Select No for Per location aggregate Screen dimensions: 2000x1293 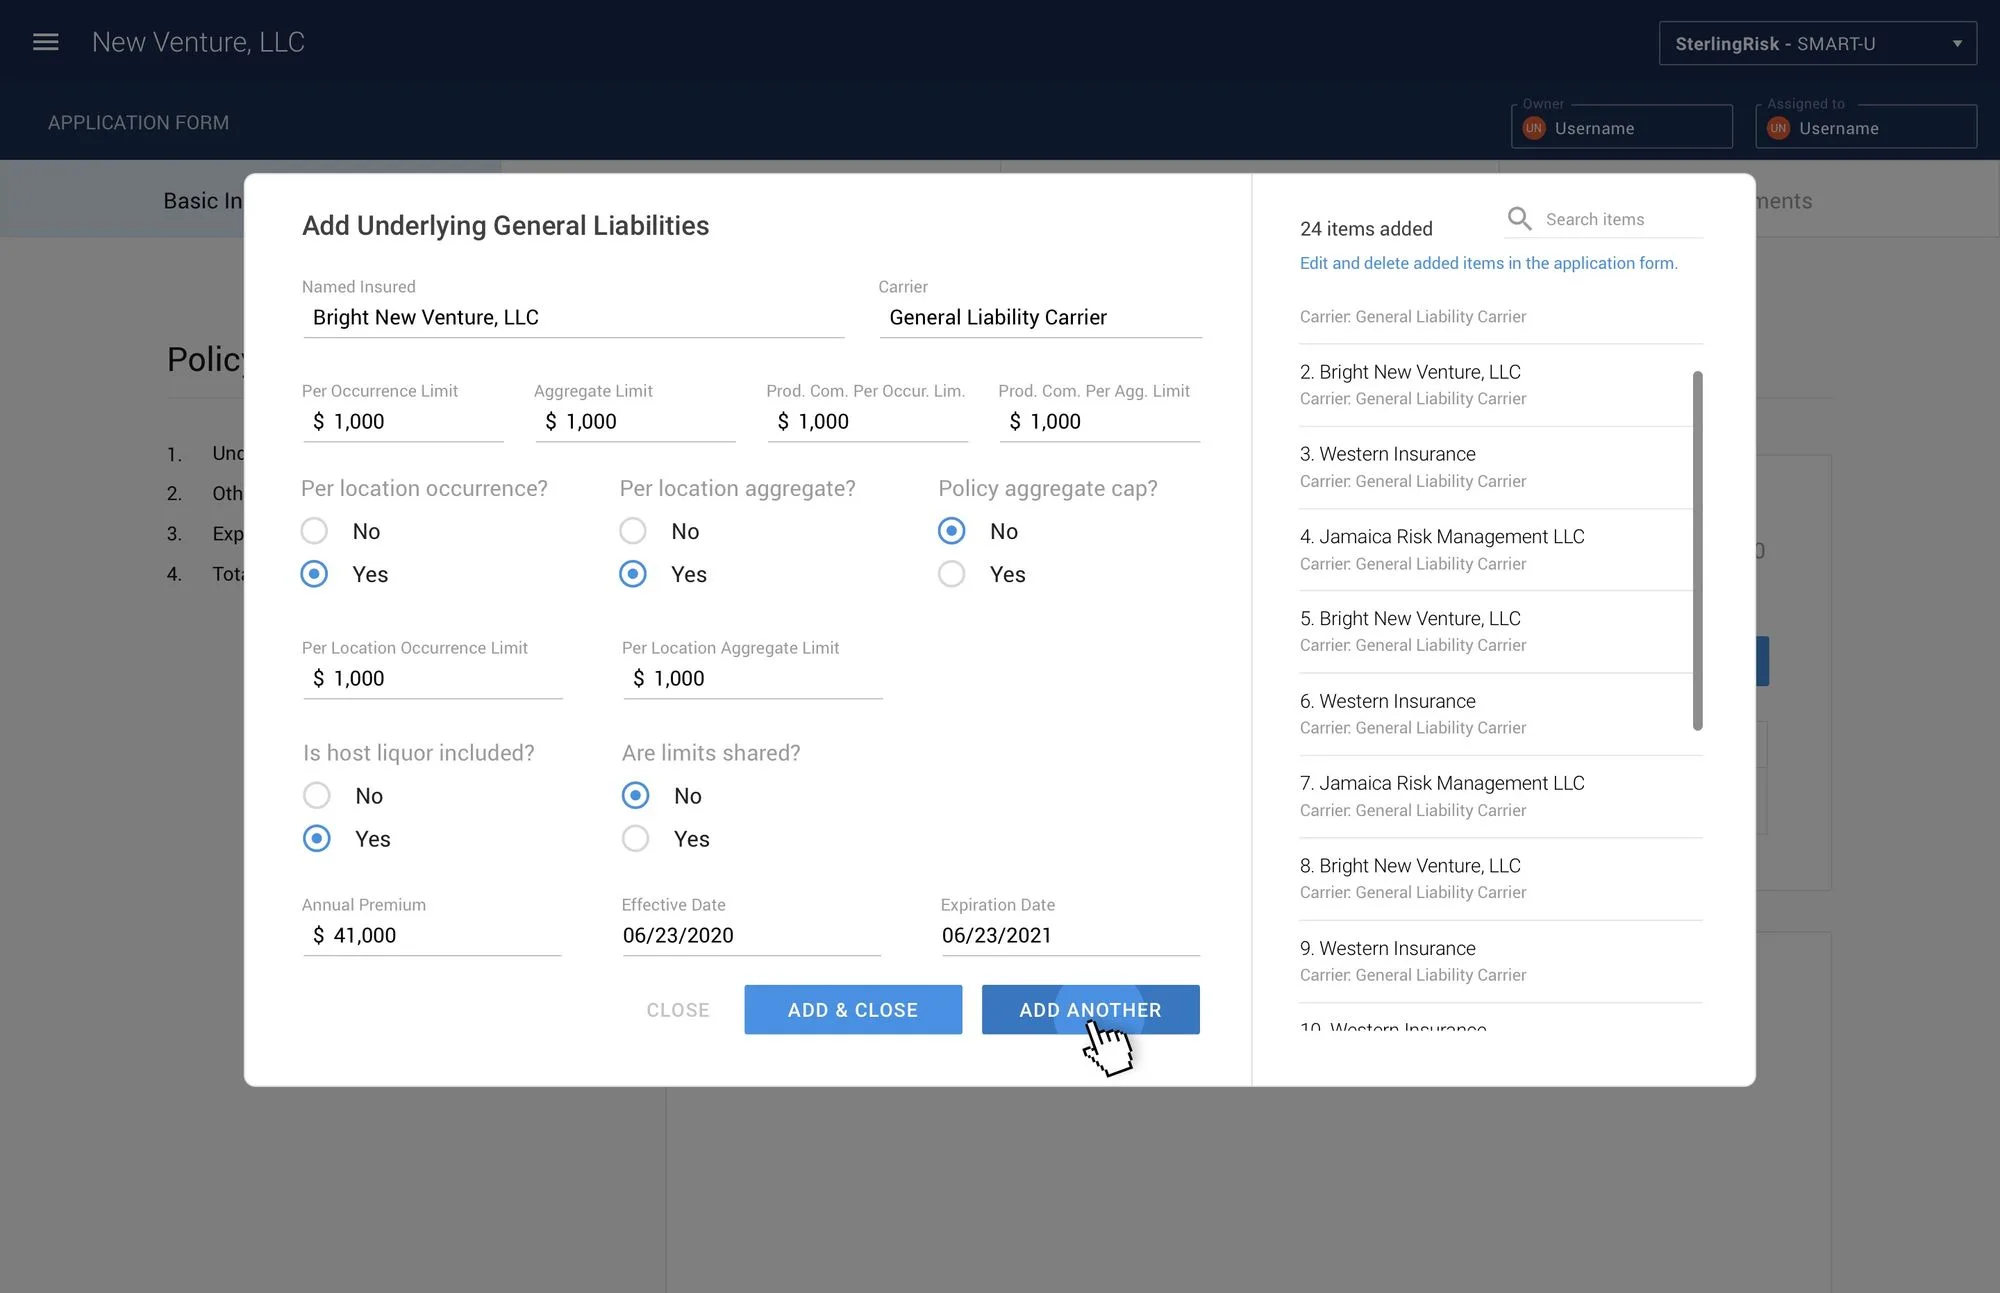tap(633, 531)
